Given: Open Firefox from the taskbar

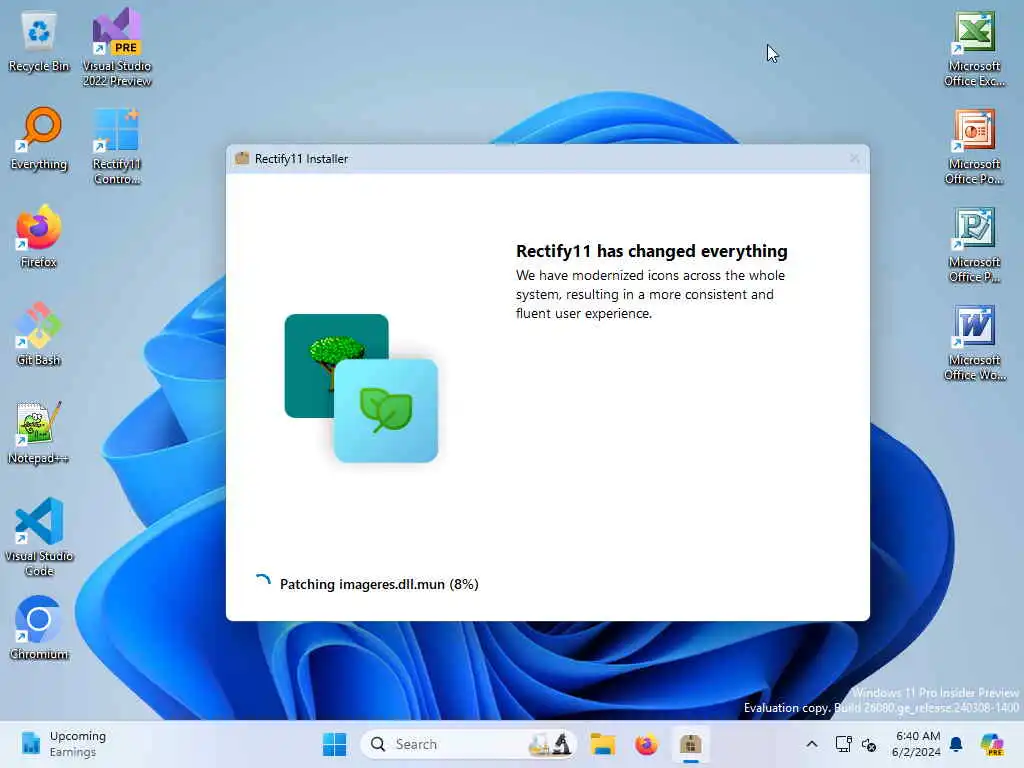Looking at the screenshot, I should click(x=646, y=744).
